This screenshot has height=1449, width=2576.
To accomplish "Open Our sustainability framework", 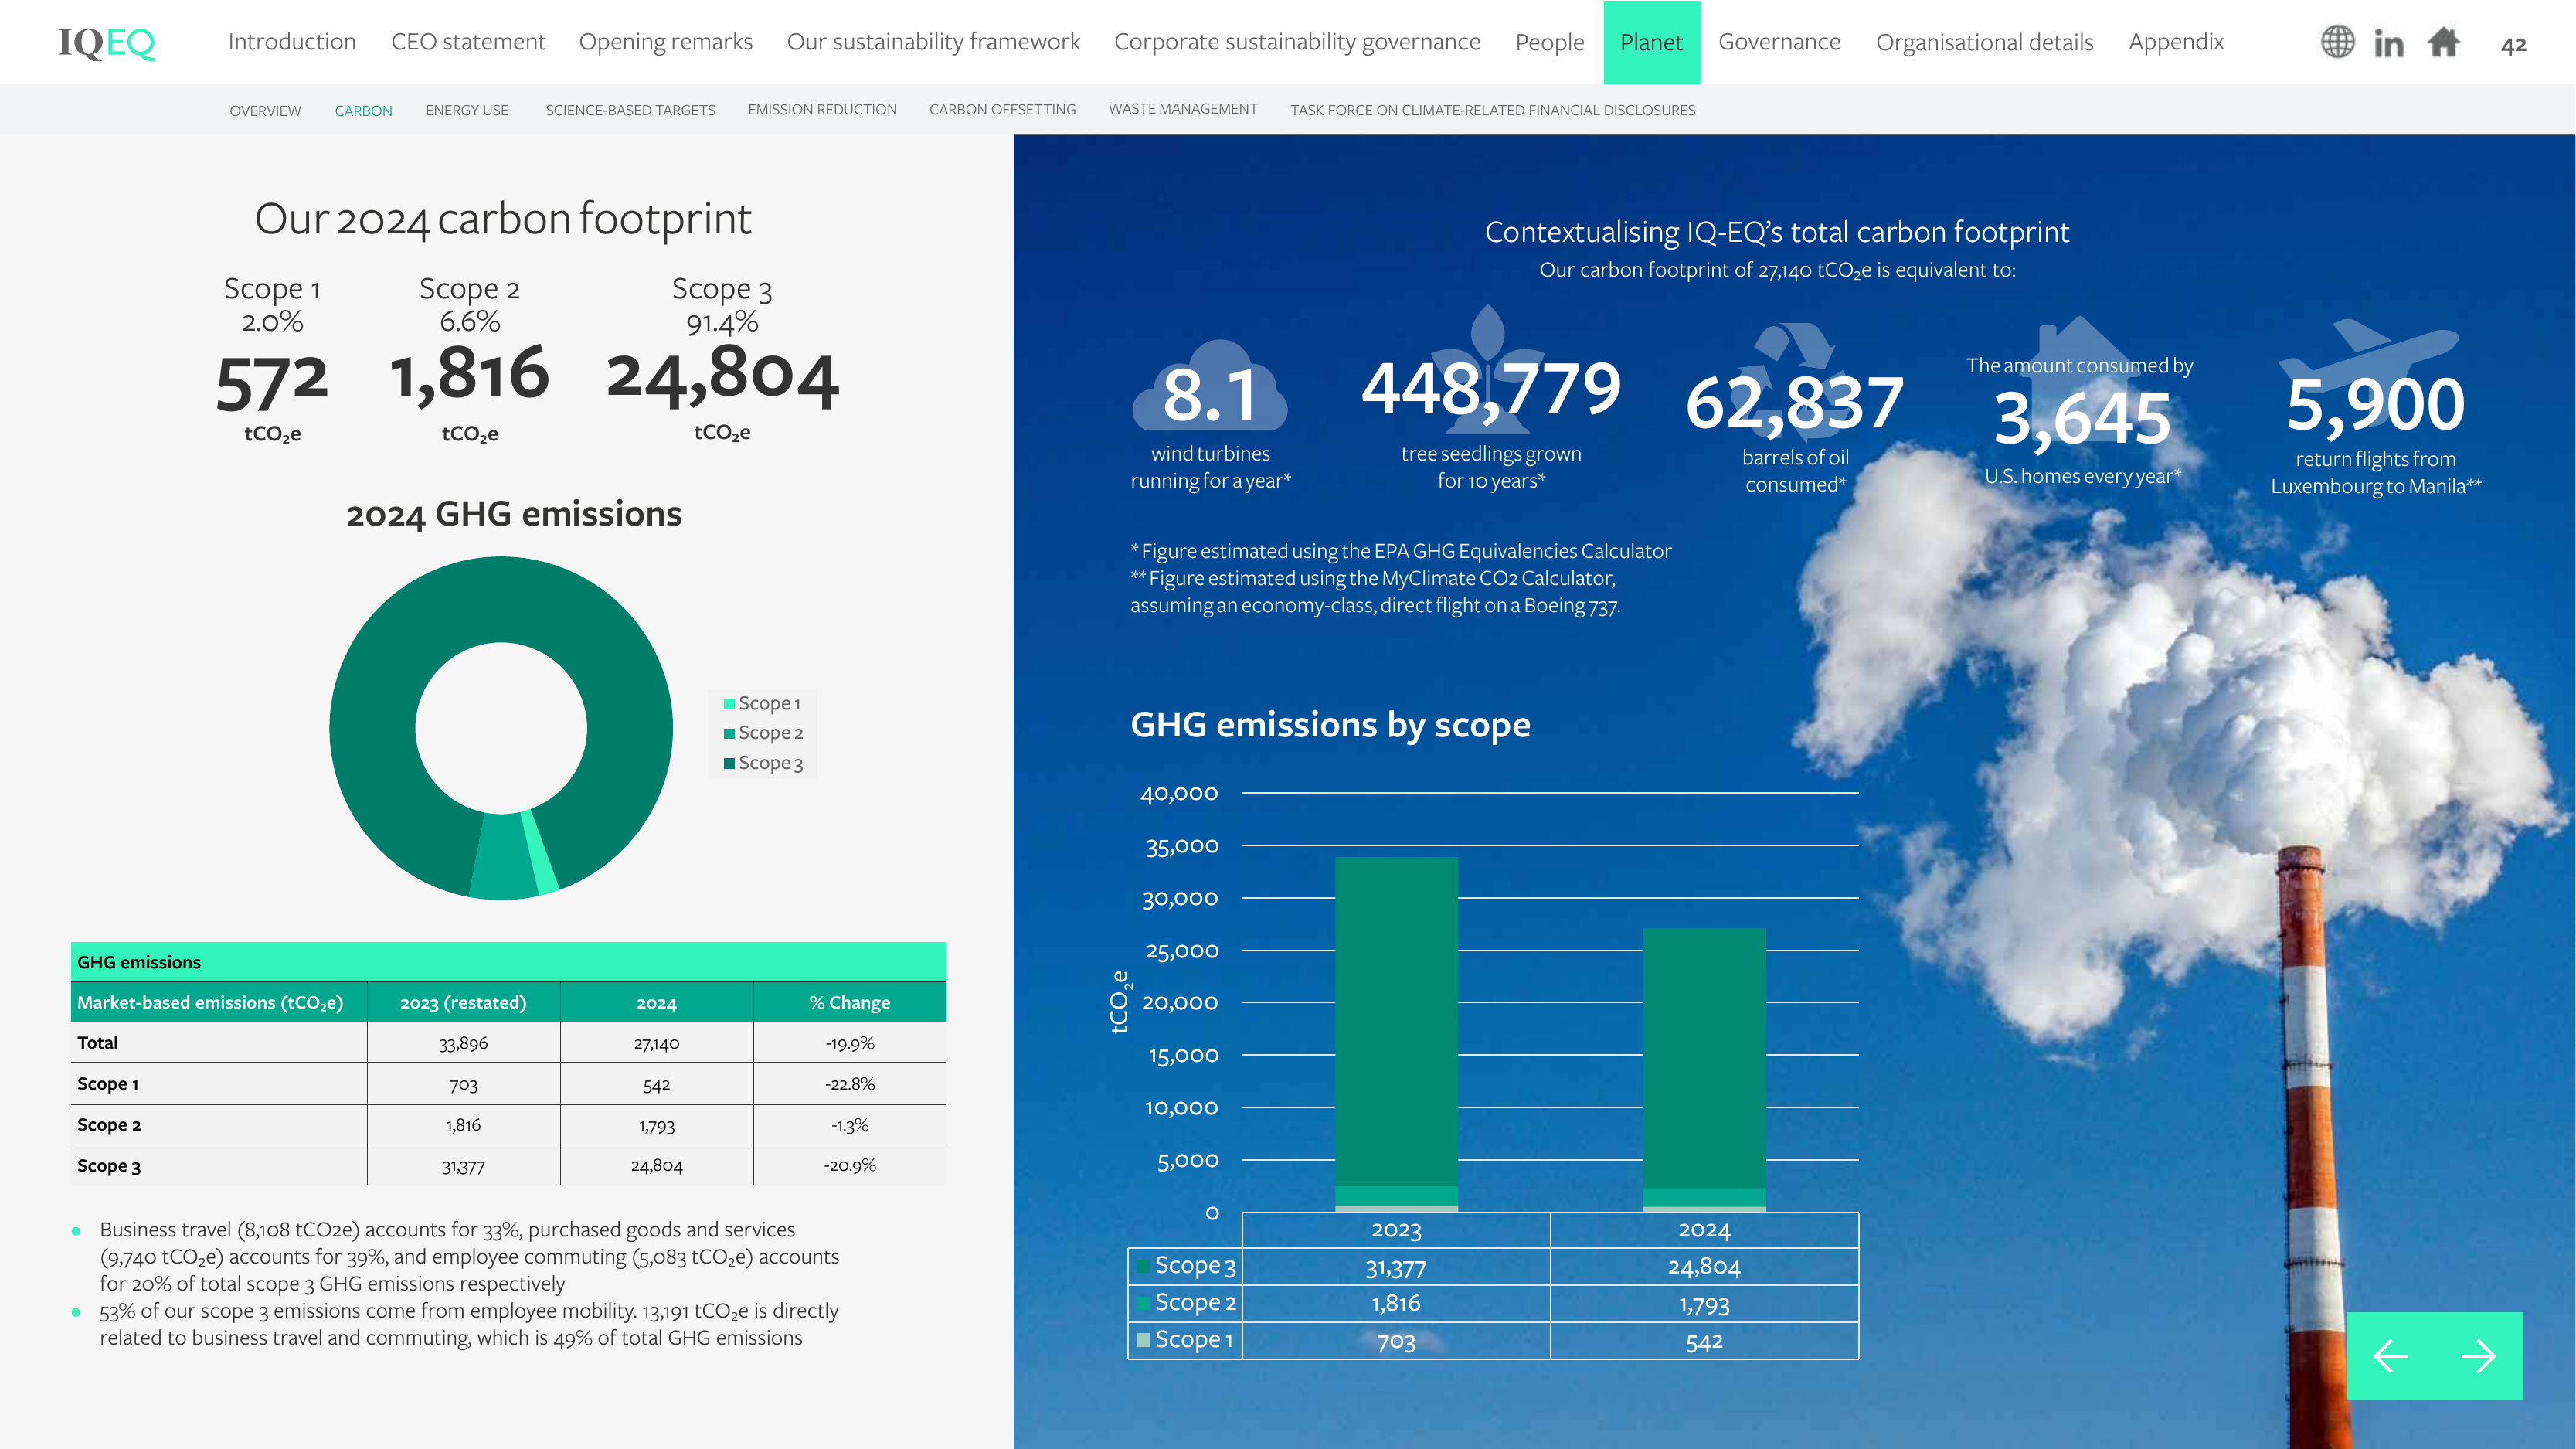I will (x=933, y=42).
